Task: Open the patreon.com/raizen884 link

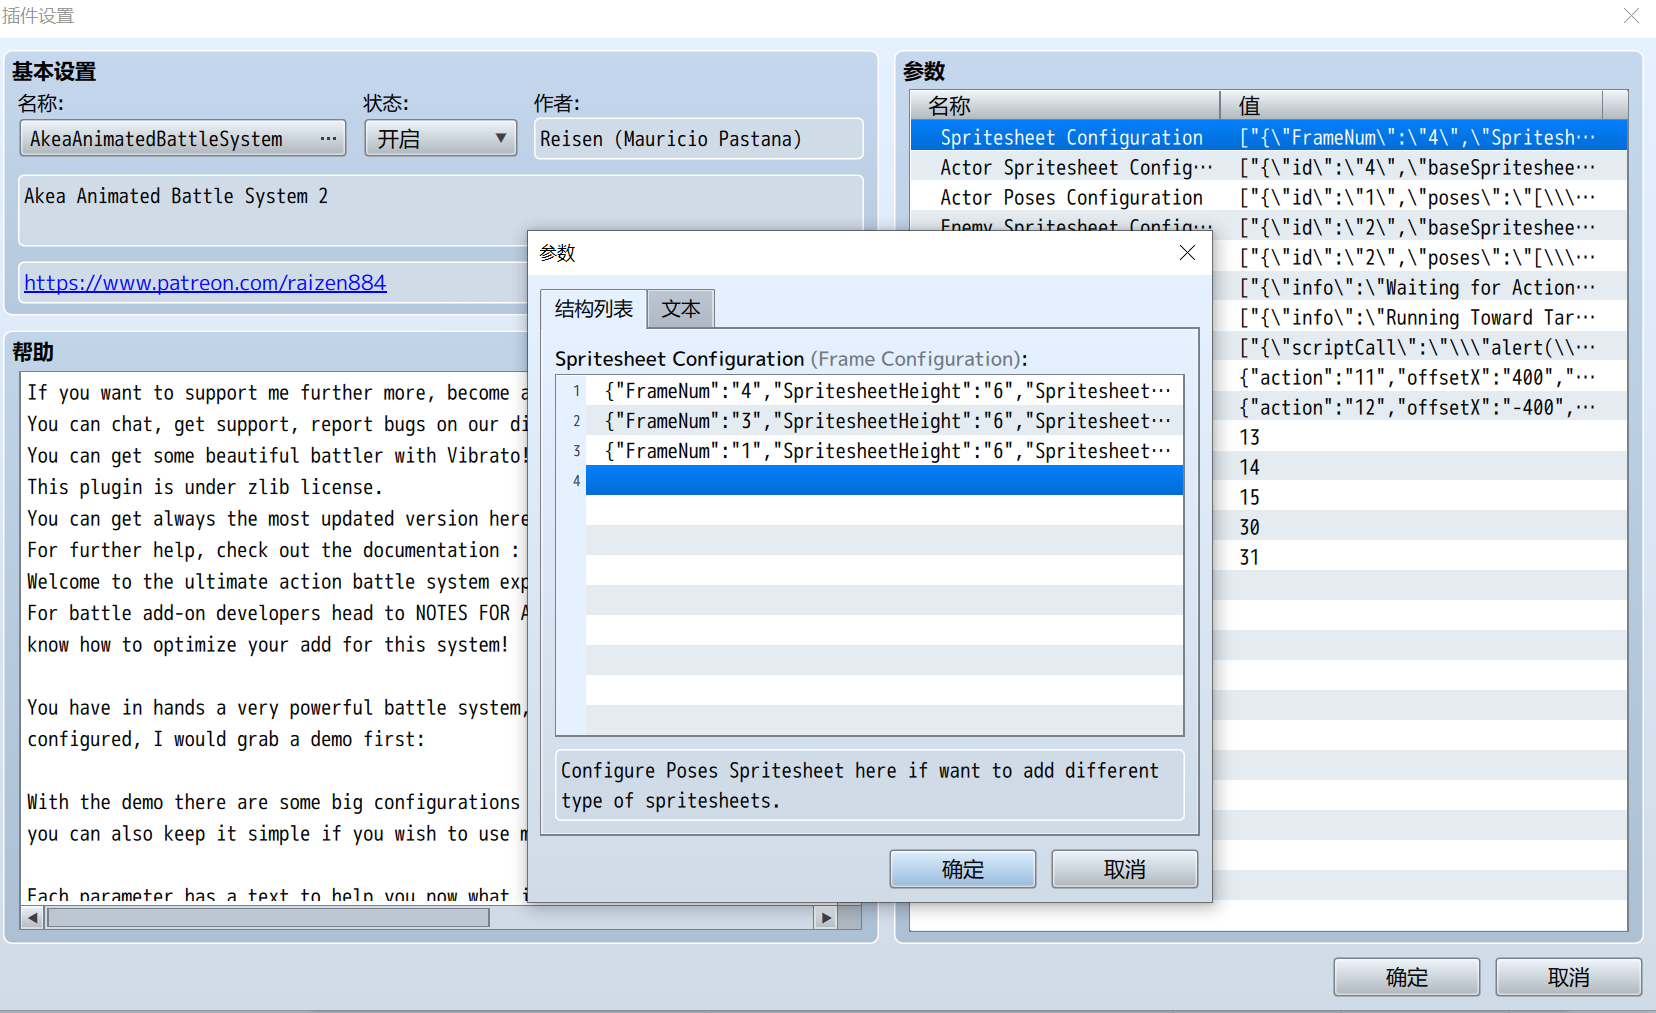Action: coord(205,283)
